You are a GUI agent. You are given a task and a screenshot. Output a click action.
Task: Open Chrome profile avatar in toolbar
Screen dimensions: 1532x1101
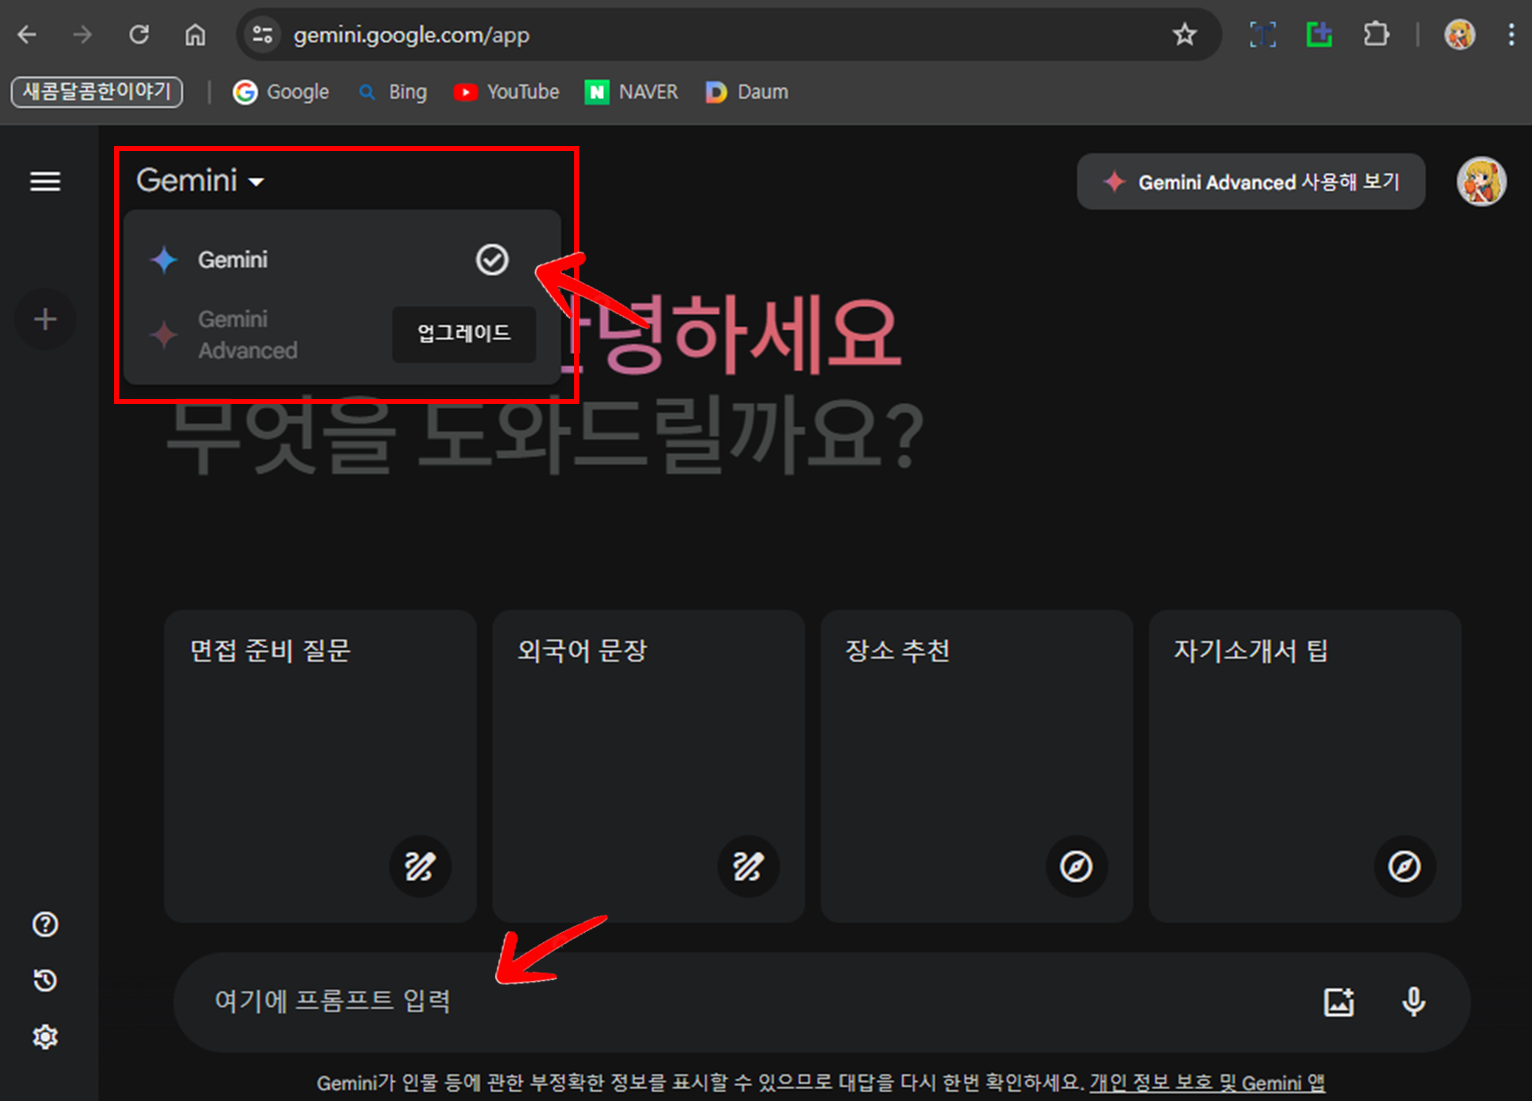pyautogui.click(x=1460, y=35)
